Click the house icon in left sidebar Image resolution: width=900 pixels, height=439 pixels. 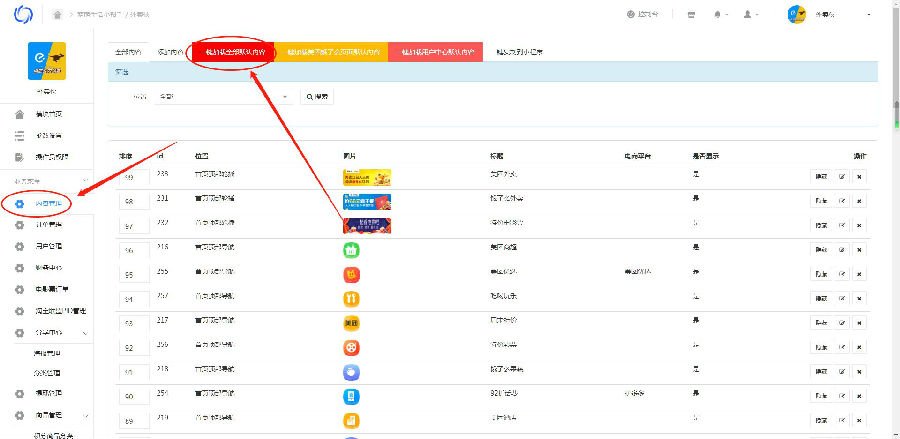point(20,114)
